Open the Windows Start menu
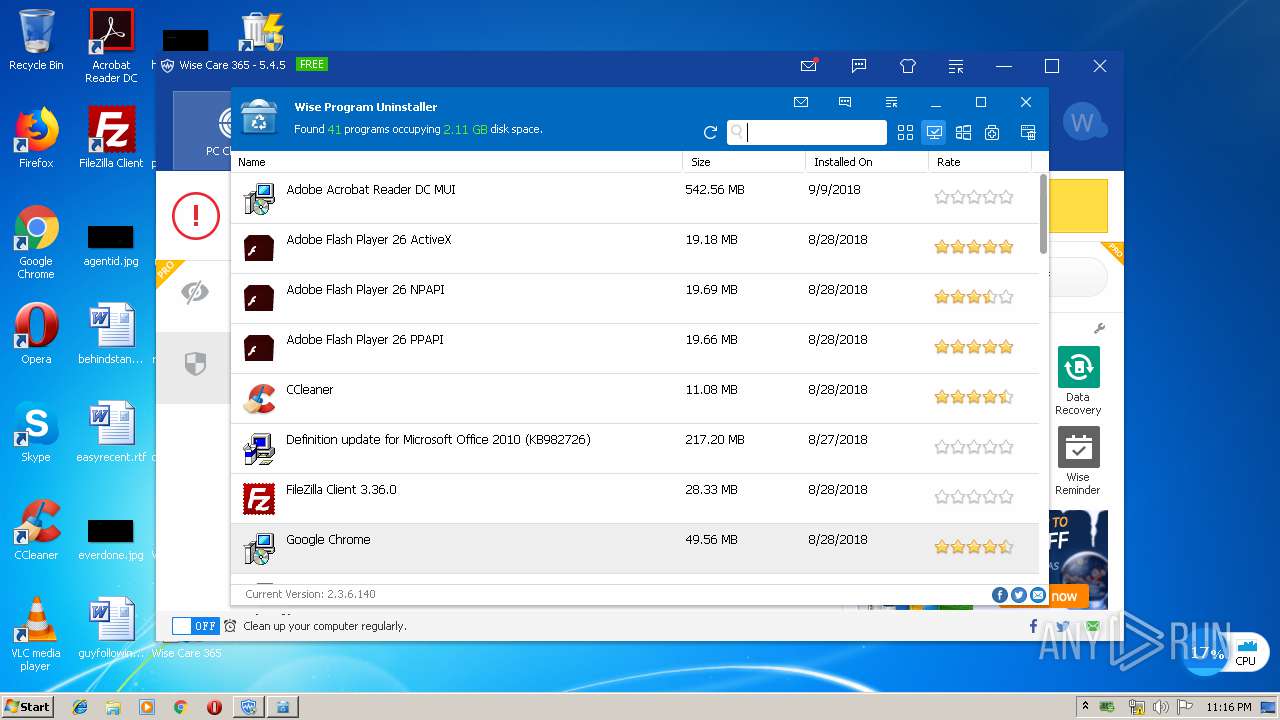The width and height of the screenshot is (1280, 720). (28, 706)
